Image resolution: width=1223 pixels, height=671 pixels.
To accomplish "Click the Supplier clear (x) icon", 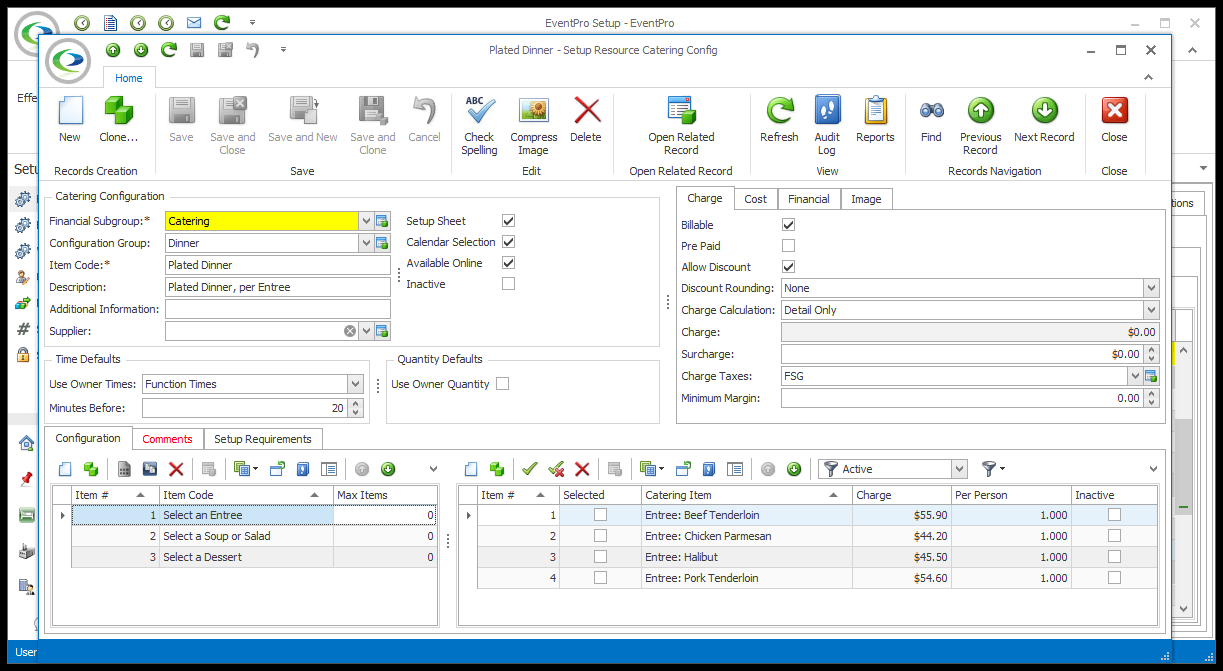I will [x=350, y=331].
